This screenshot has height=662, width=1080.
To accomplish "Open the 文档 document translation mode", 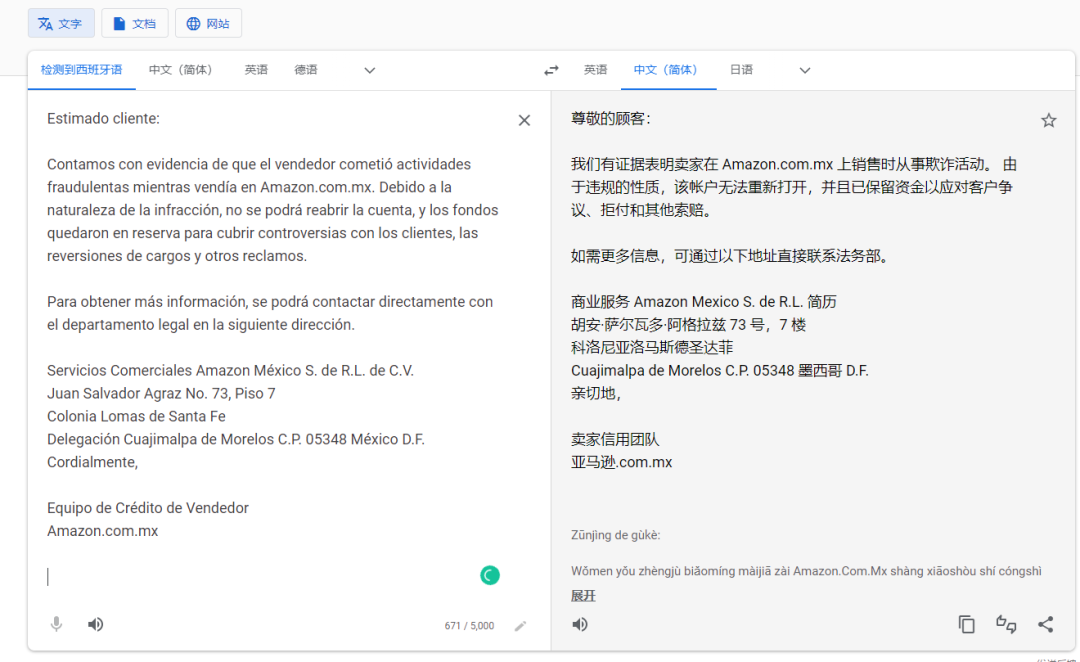I will (x=135, y=23).
